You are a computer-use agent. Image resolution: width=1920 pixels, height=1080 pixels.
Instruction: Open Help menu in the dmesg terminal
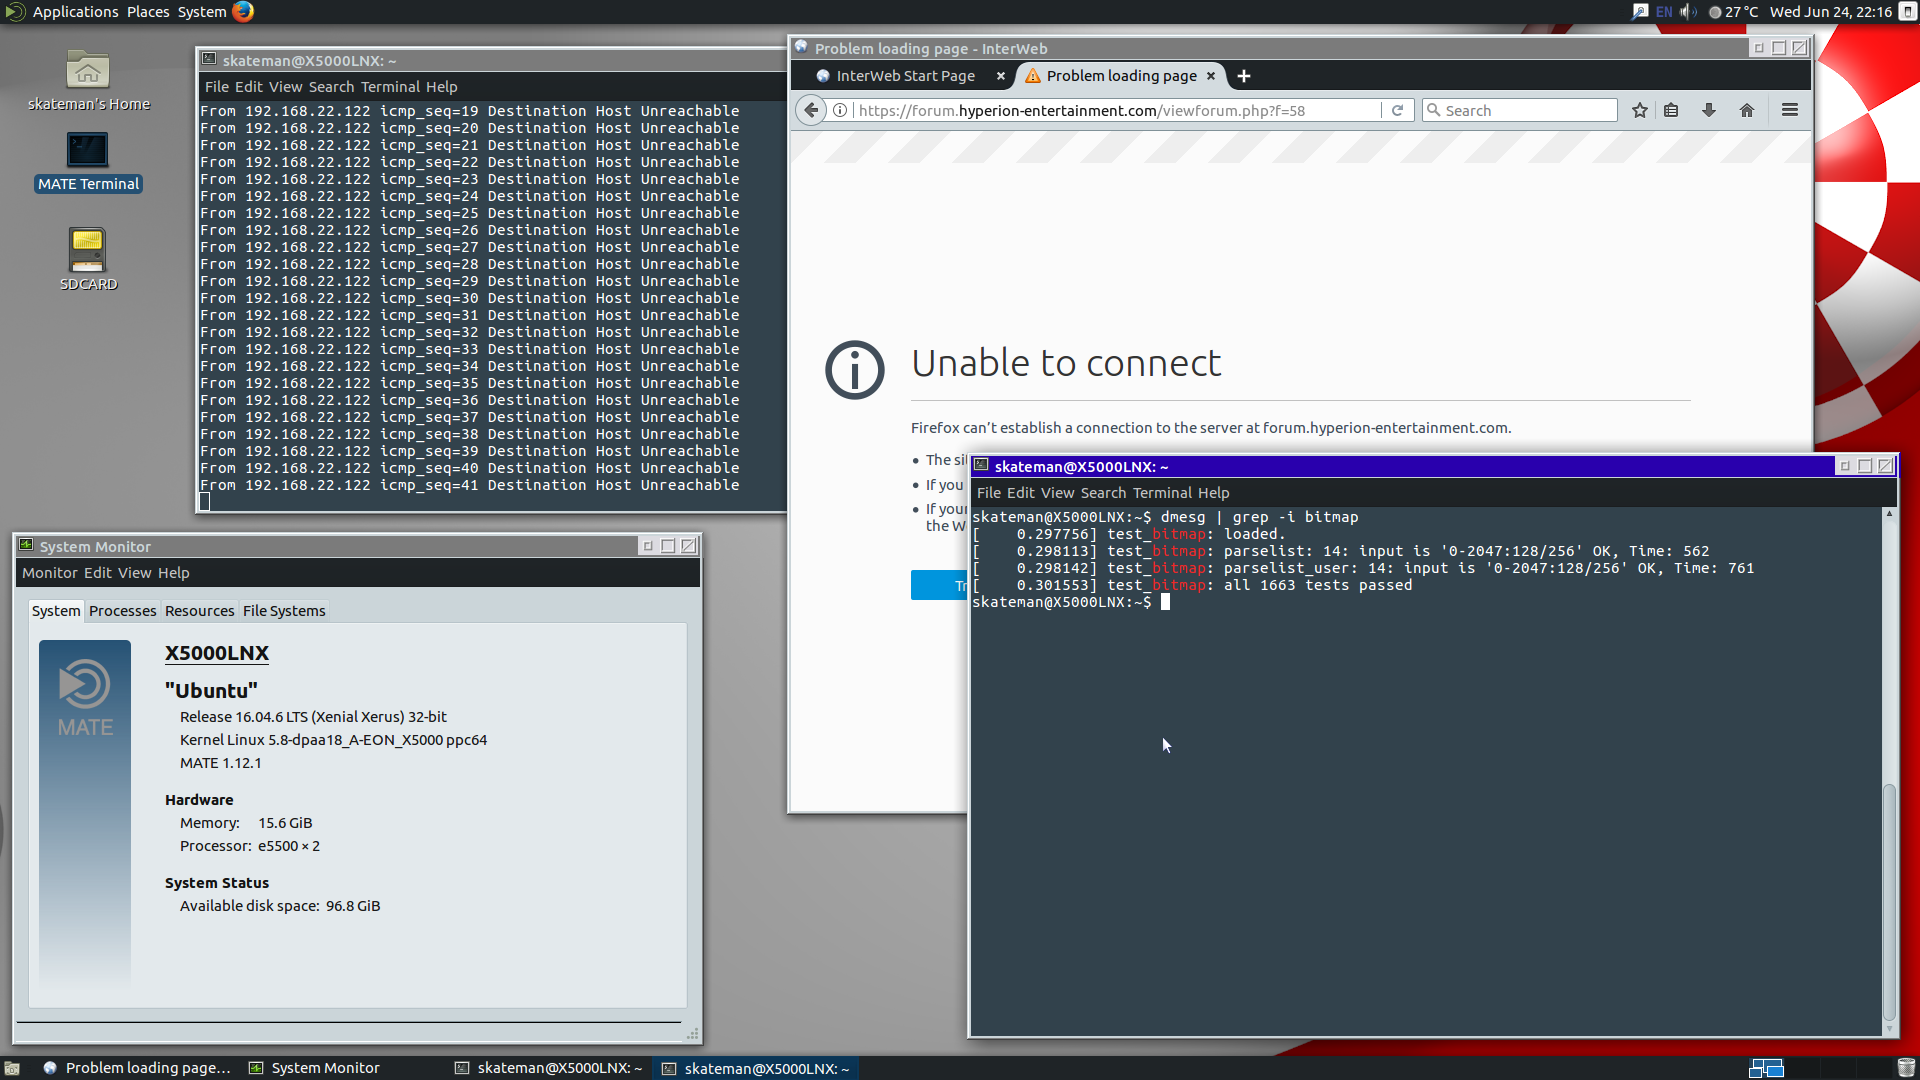pos(1213,493)
